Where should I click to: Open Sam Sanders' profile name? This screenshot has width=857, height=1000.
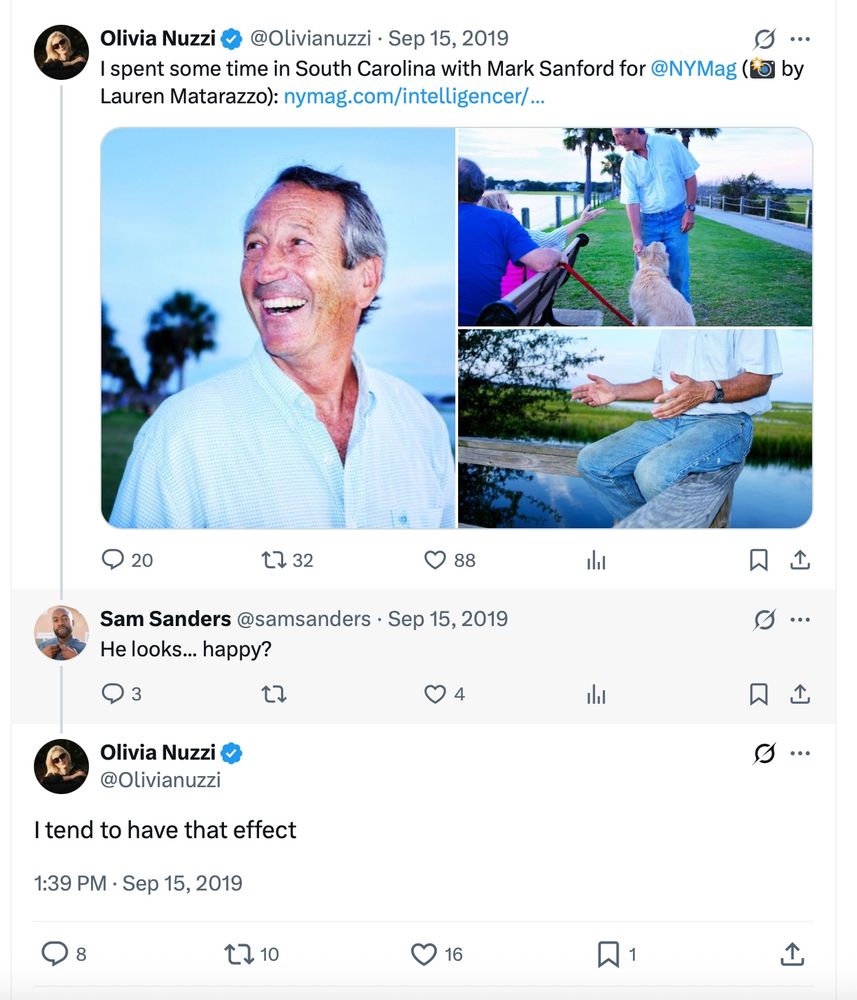pyautogui.click(x=165, y=619)
